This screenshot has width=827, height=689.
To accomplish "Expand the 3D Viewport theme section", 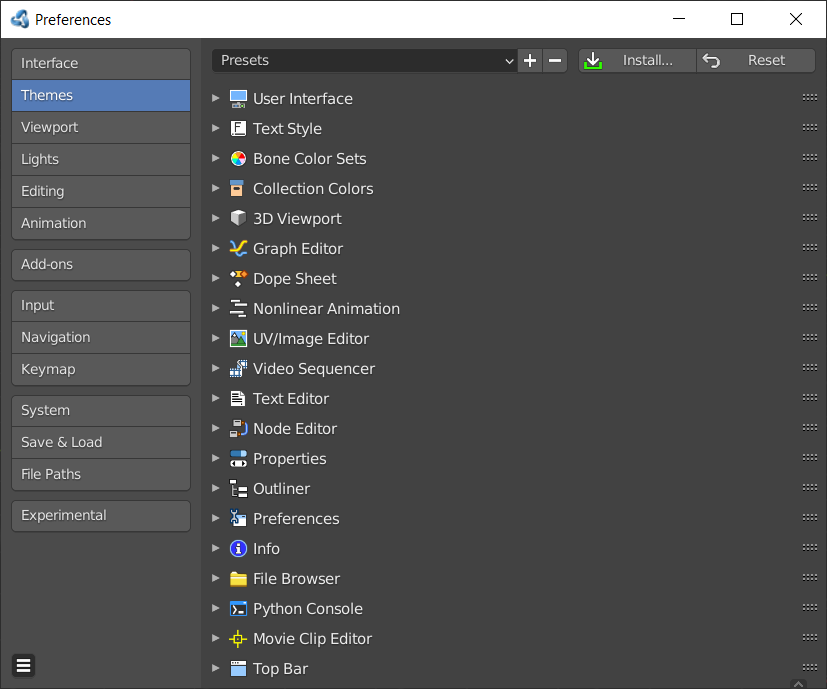I will [215, 218].
